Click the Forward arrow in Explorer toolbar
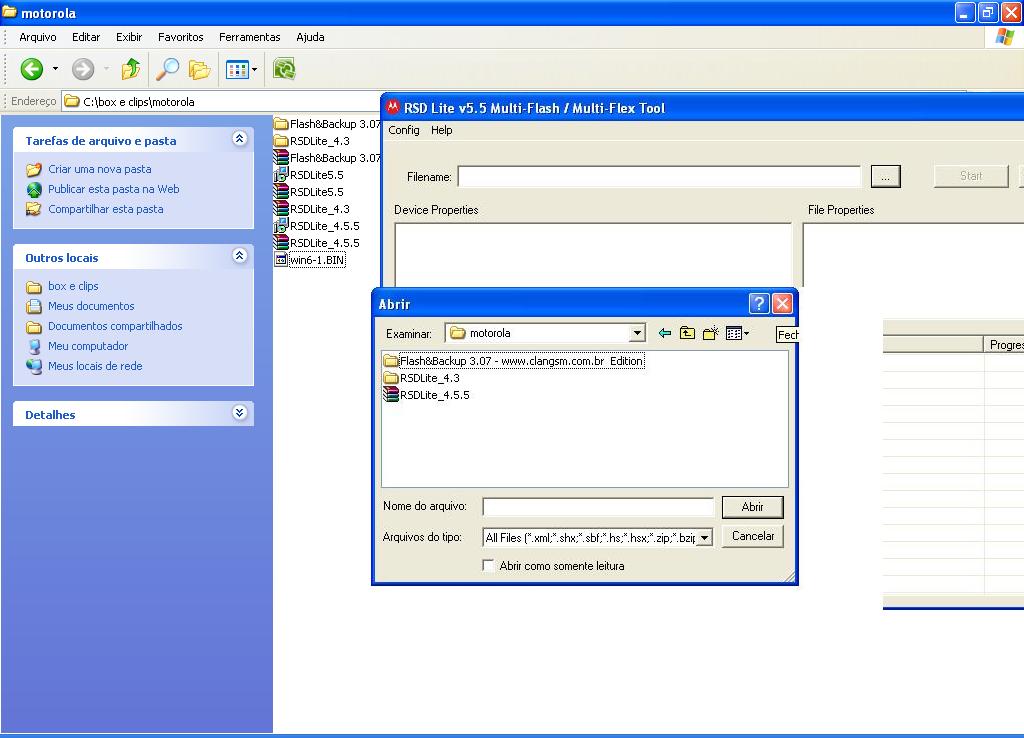 pos(83,69)
